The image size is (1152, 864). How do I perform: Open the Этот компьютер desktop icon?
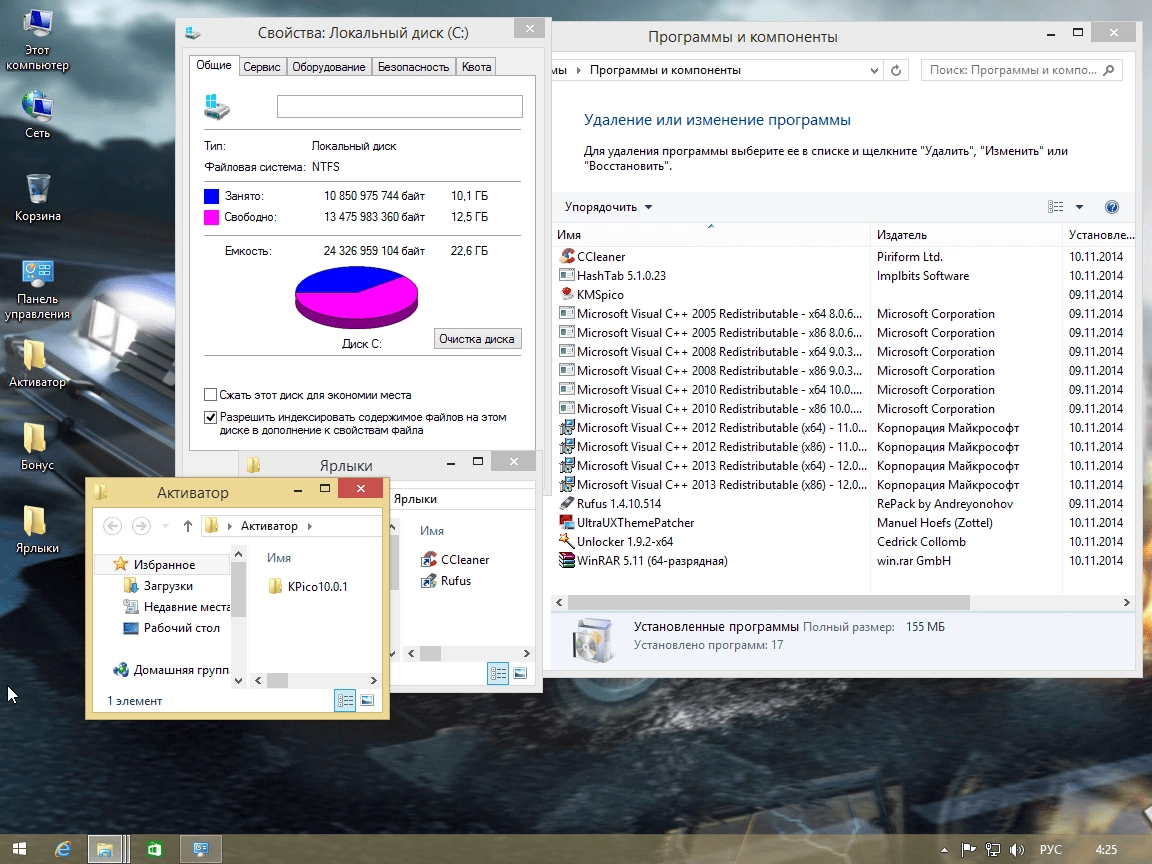pos(37,41)
